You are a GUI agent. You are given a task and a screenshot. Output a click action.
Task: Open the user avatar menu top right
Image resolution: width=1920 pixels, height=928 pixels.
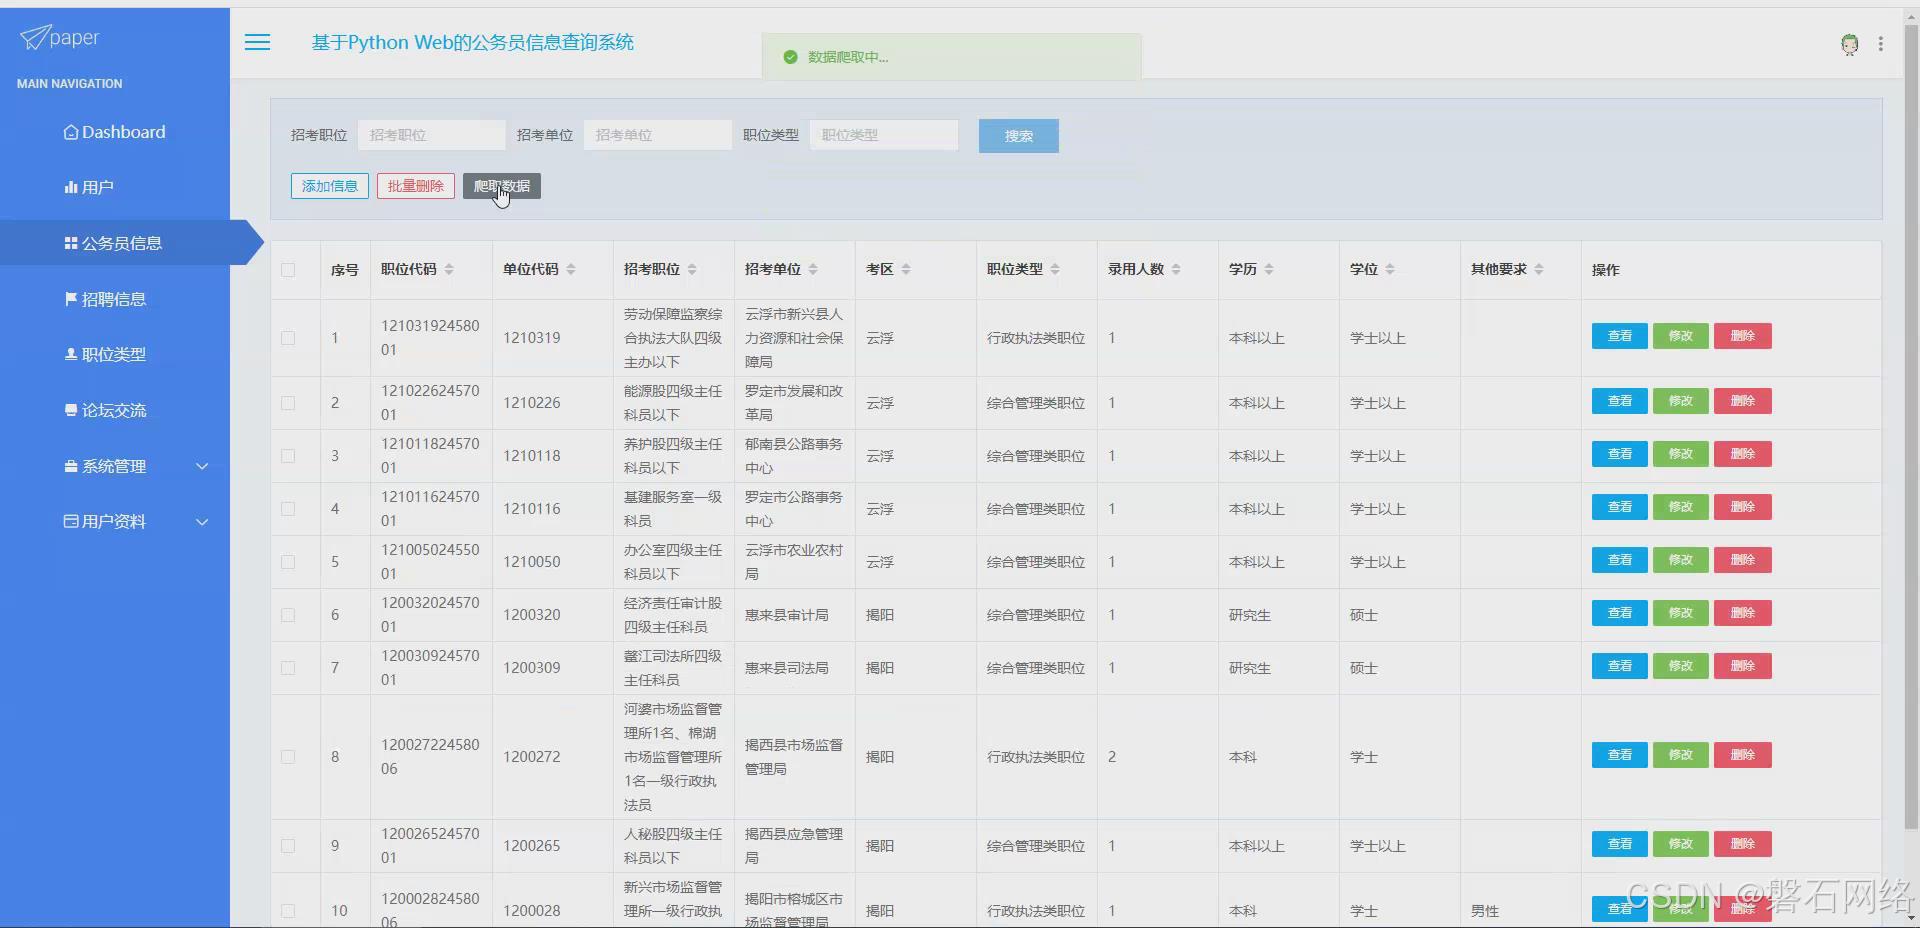[1849, 44]
